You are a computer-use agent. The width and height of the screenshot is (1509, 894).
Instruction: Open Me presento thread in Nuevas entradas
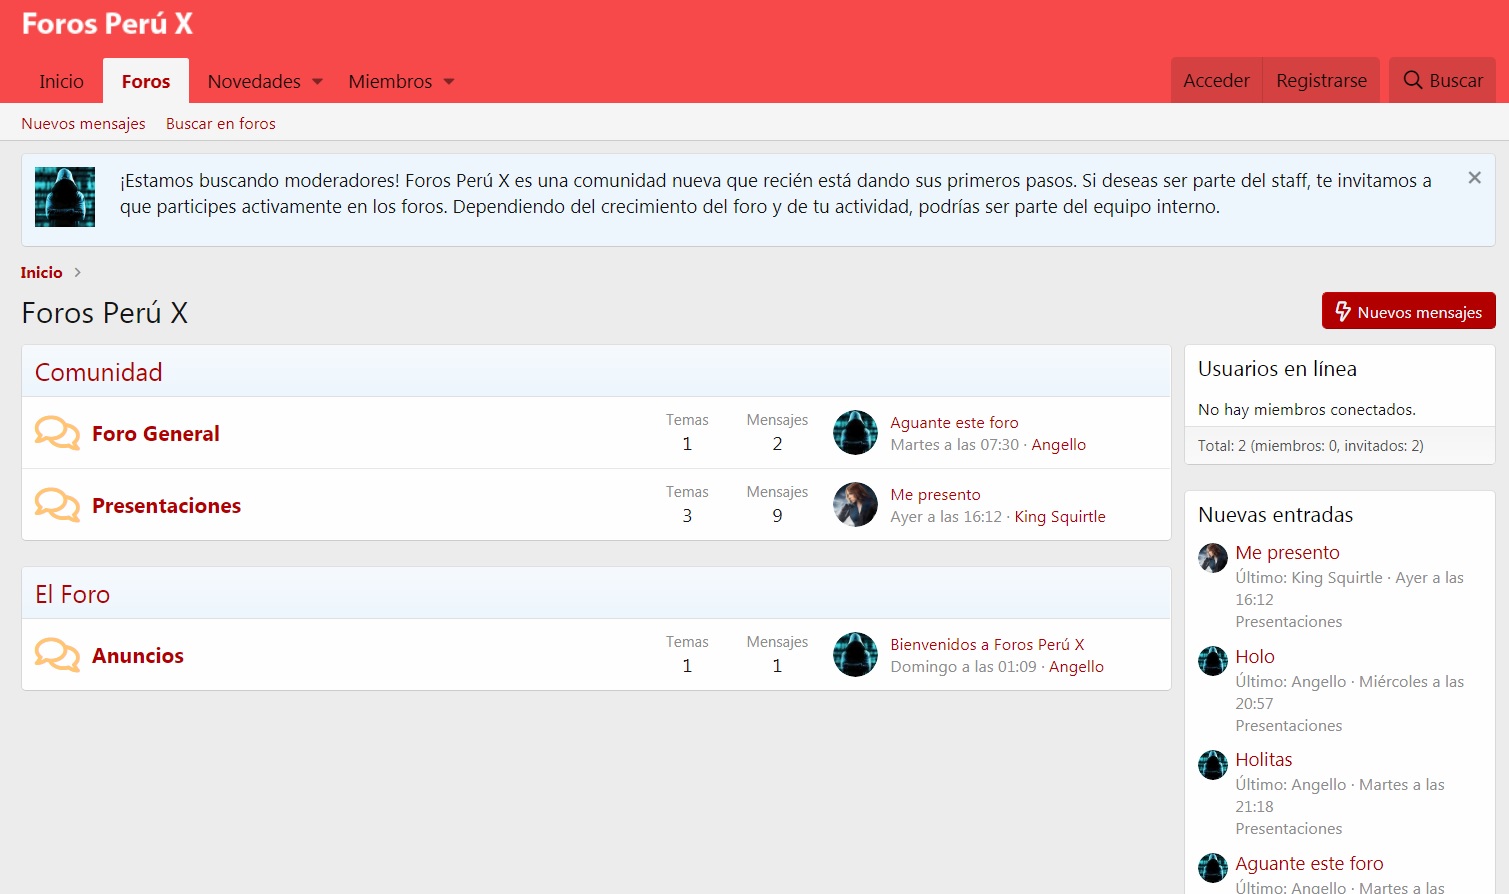pyautogui.click(x=1287, y=552)
